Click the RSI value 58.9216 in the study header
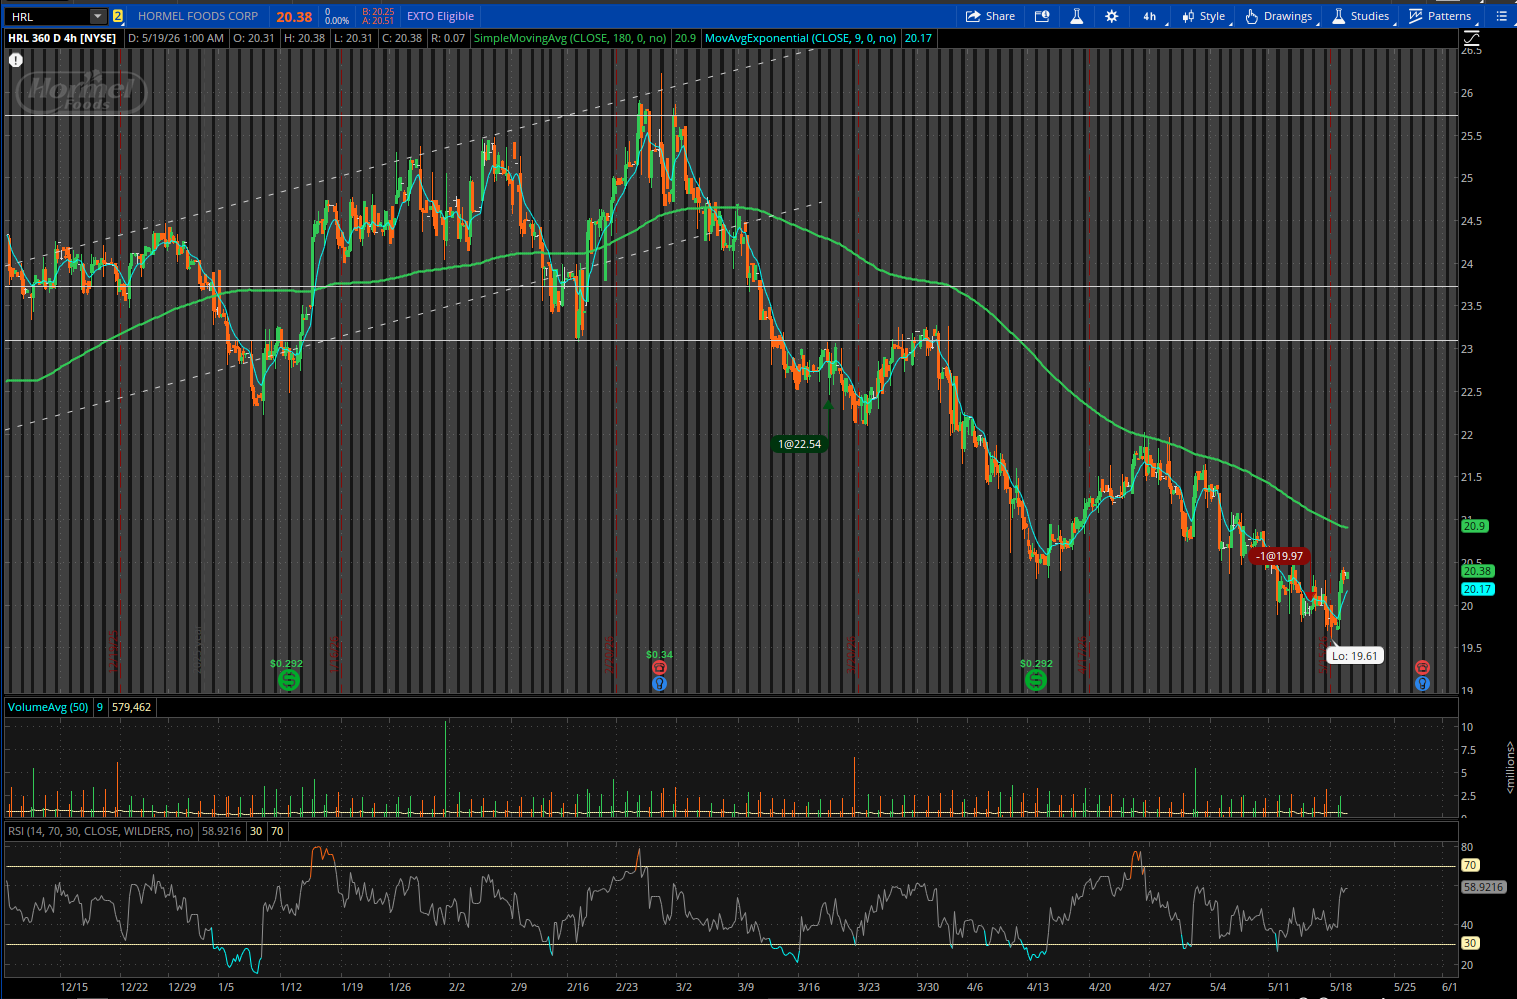Screen dimensions: 1517x999 (222, 831)
